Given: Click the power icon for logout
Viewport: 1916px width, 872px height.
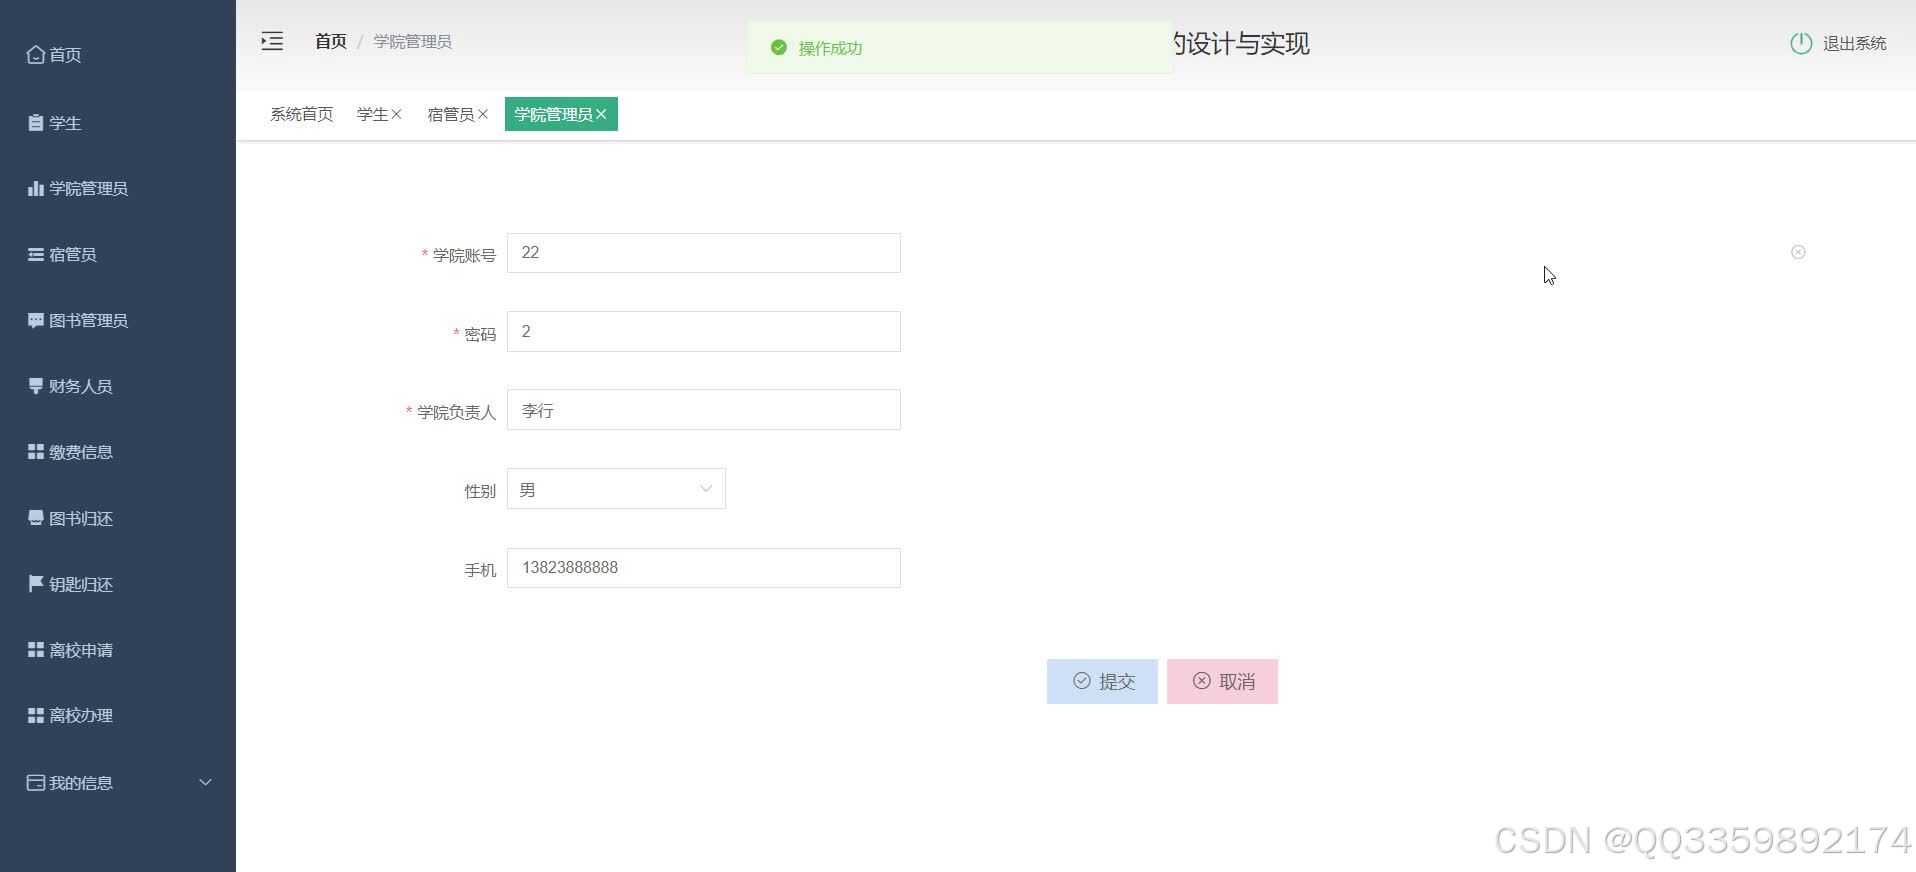Looking at the screenshot, I should click(1801, 43).
